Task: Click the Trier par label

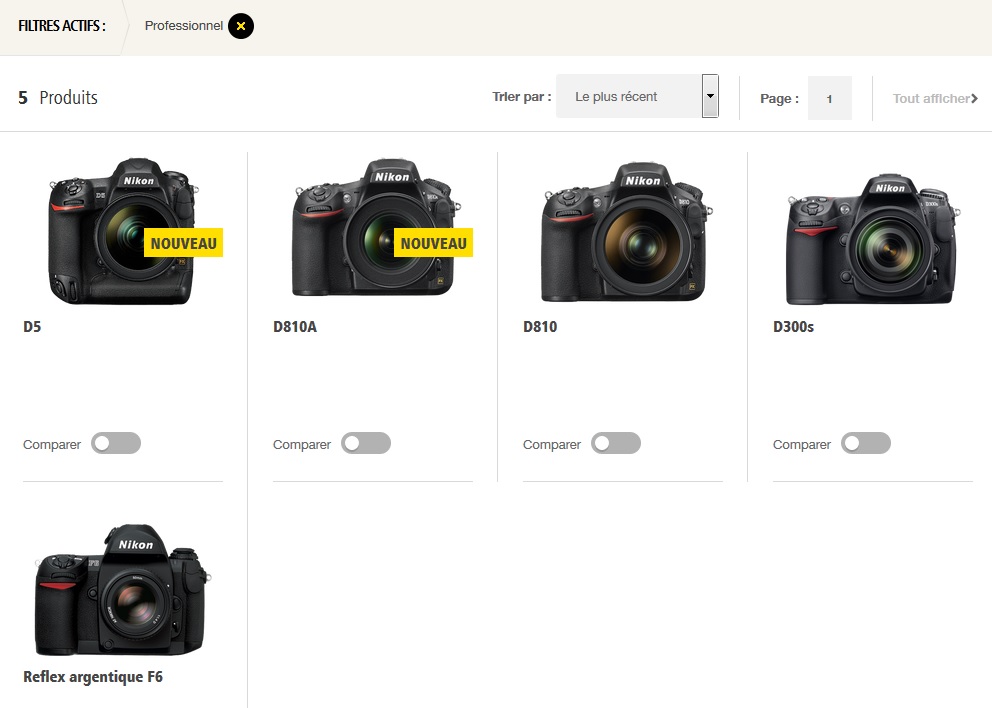Action: pos(522,97)
